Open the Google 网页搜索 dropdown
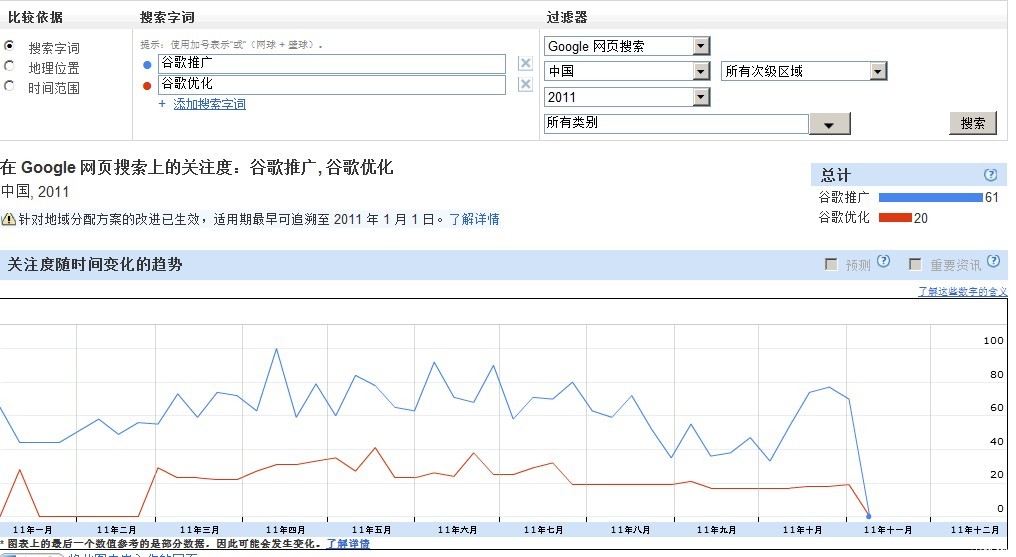 (627, 46)
